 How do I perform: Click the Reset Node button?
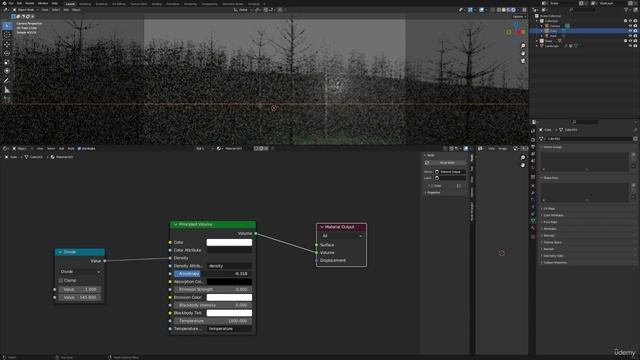click(x=447, y=162)
